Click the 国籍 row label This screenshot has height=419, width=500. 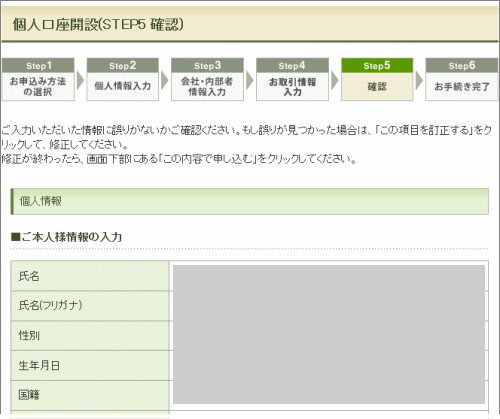[90, 395]
